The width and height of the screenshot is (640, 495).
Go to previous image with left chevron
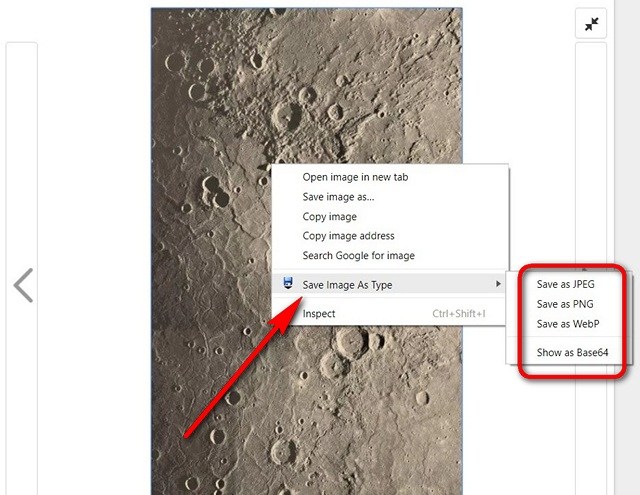click(x=23, y=285)
